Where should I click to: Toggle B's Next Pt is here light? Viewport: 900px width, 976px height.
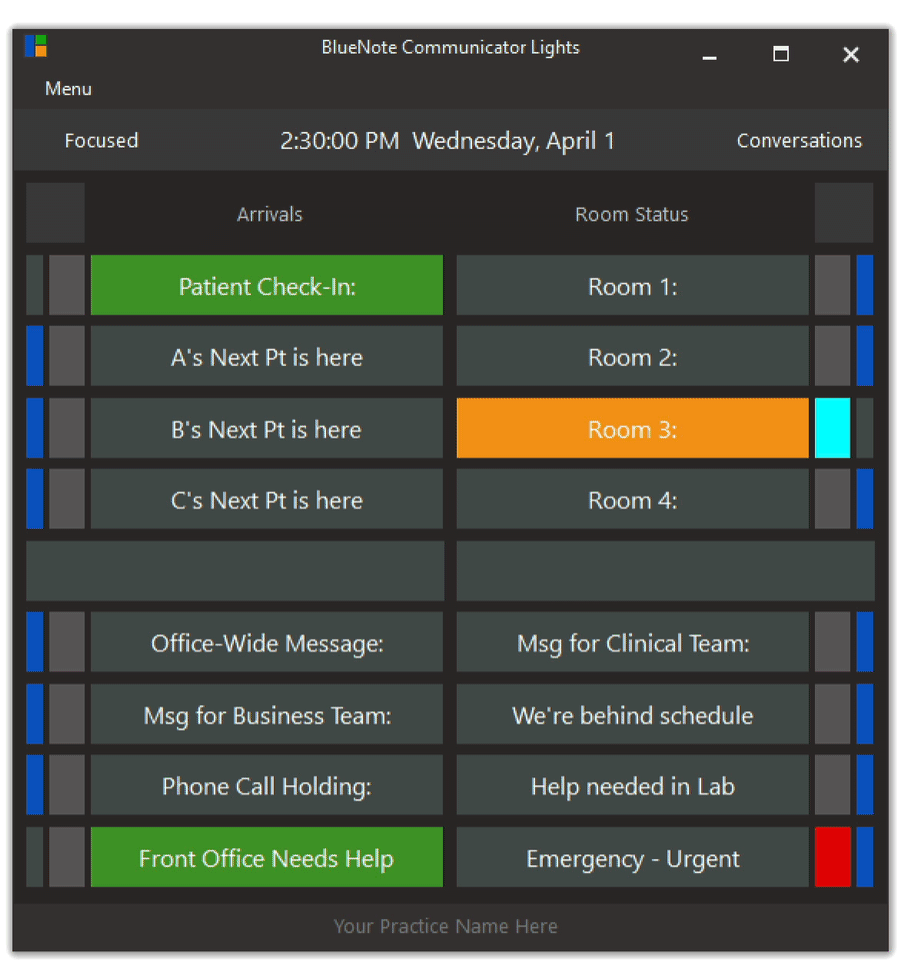coord(267,428)
